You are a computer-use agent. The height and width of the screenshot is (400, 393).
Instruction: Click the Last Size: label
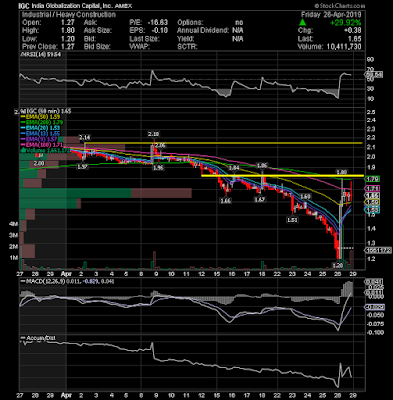[144, 39]
